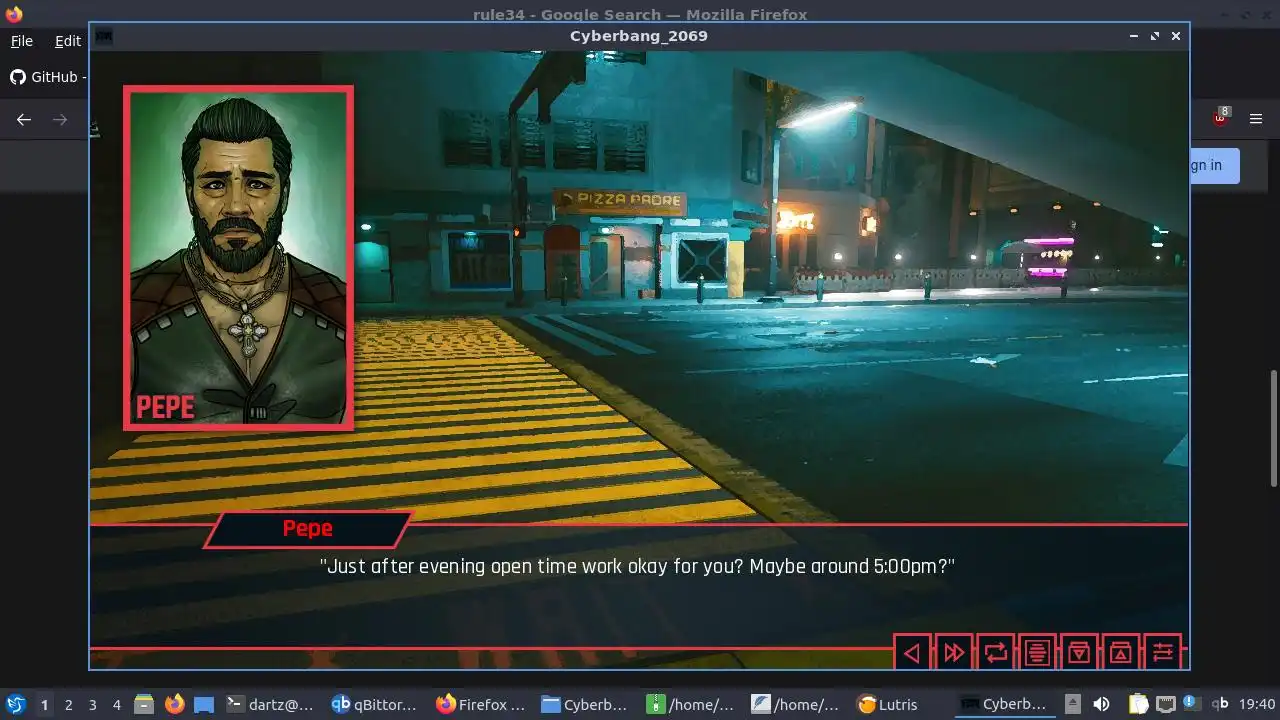Open the Cyberbang_2069 window menu icon
The height and width of the screenshot is (720, 1280).
103,36
